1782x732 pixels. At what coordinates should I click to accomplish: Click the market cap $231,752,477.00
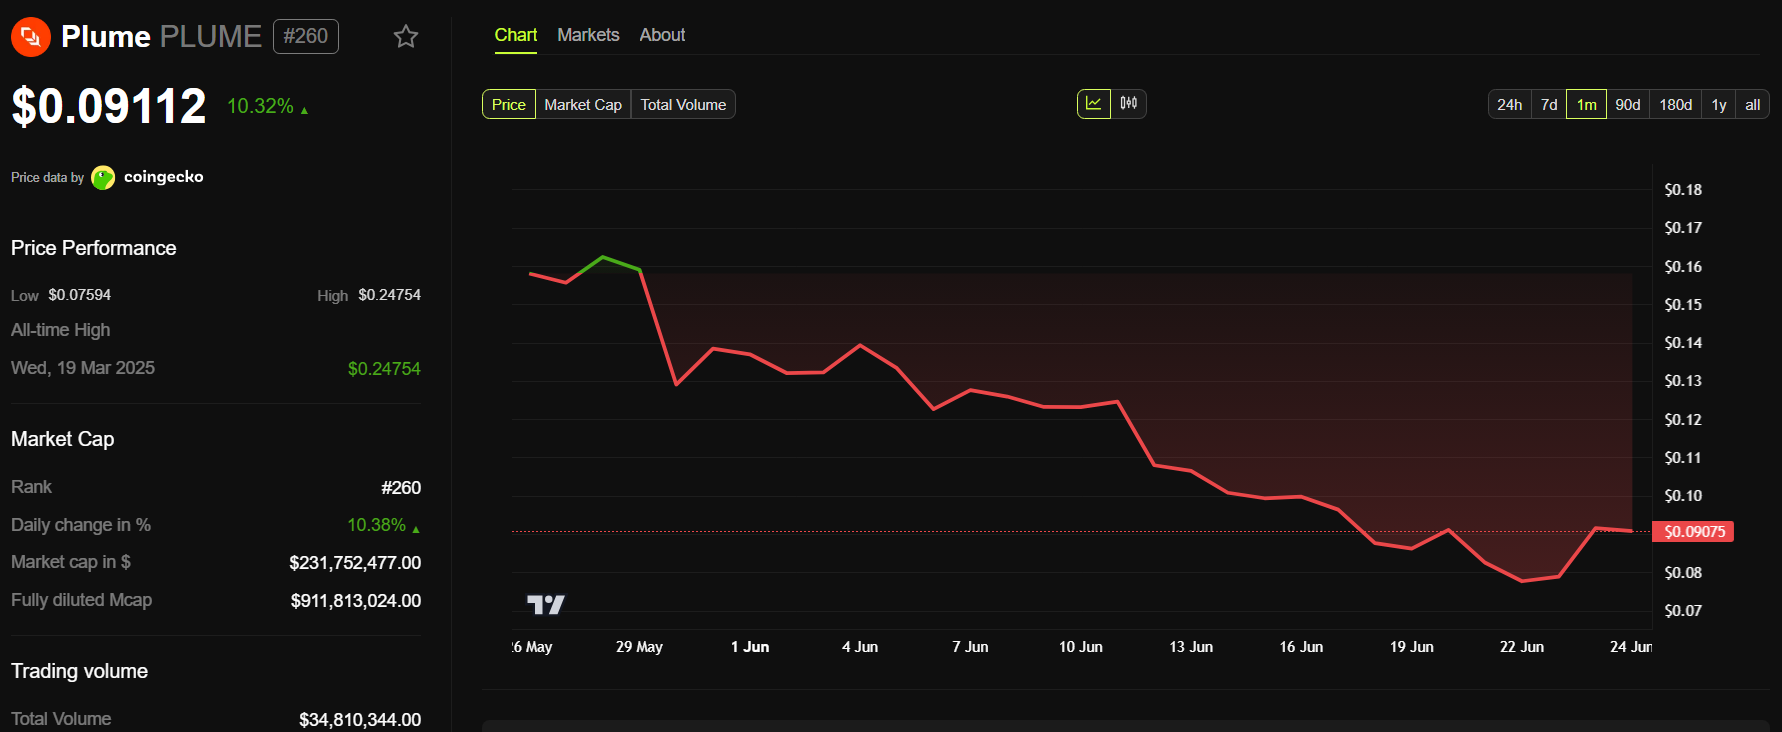pos(355,563)
